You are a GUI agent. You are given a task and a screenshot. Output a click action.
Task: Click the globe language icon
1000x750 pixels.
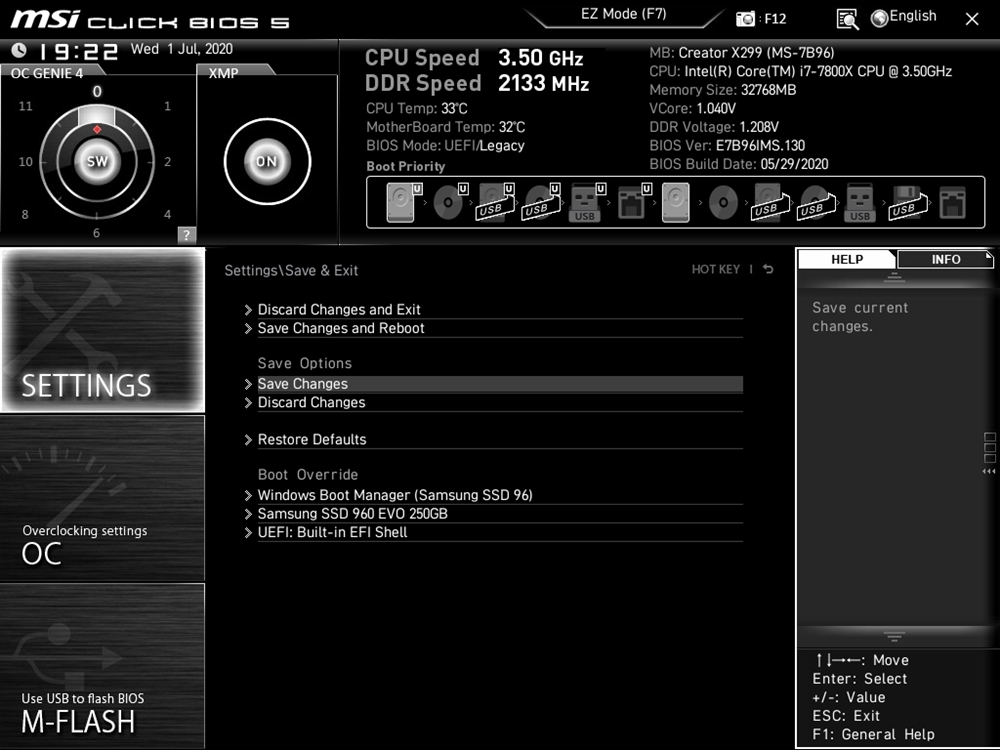[x=880, y=18]
